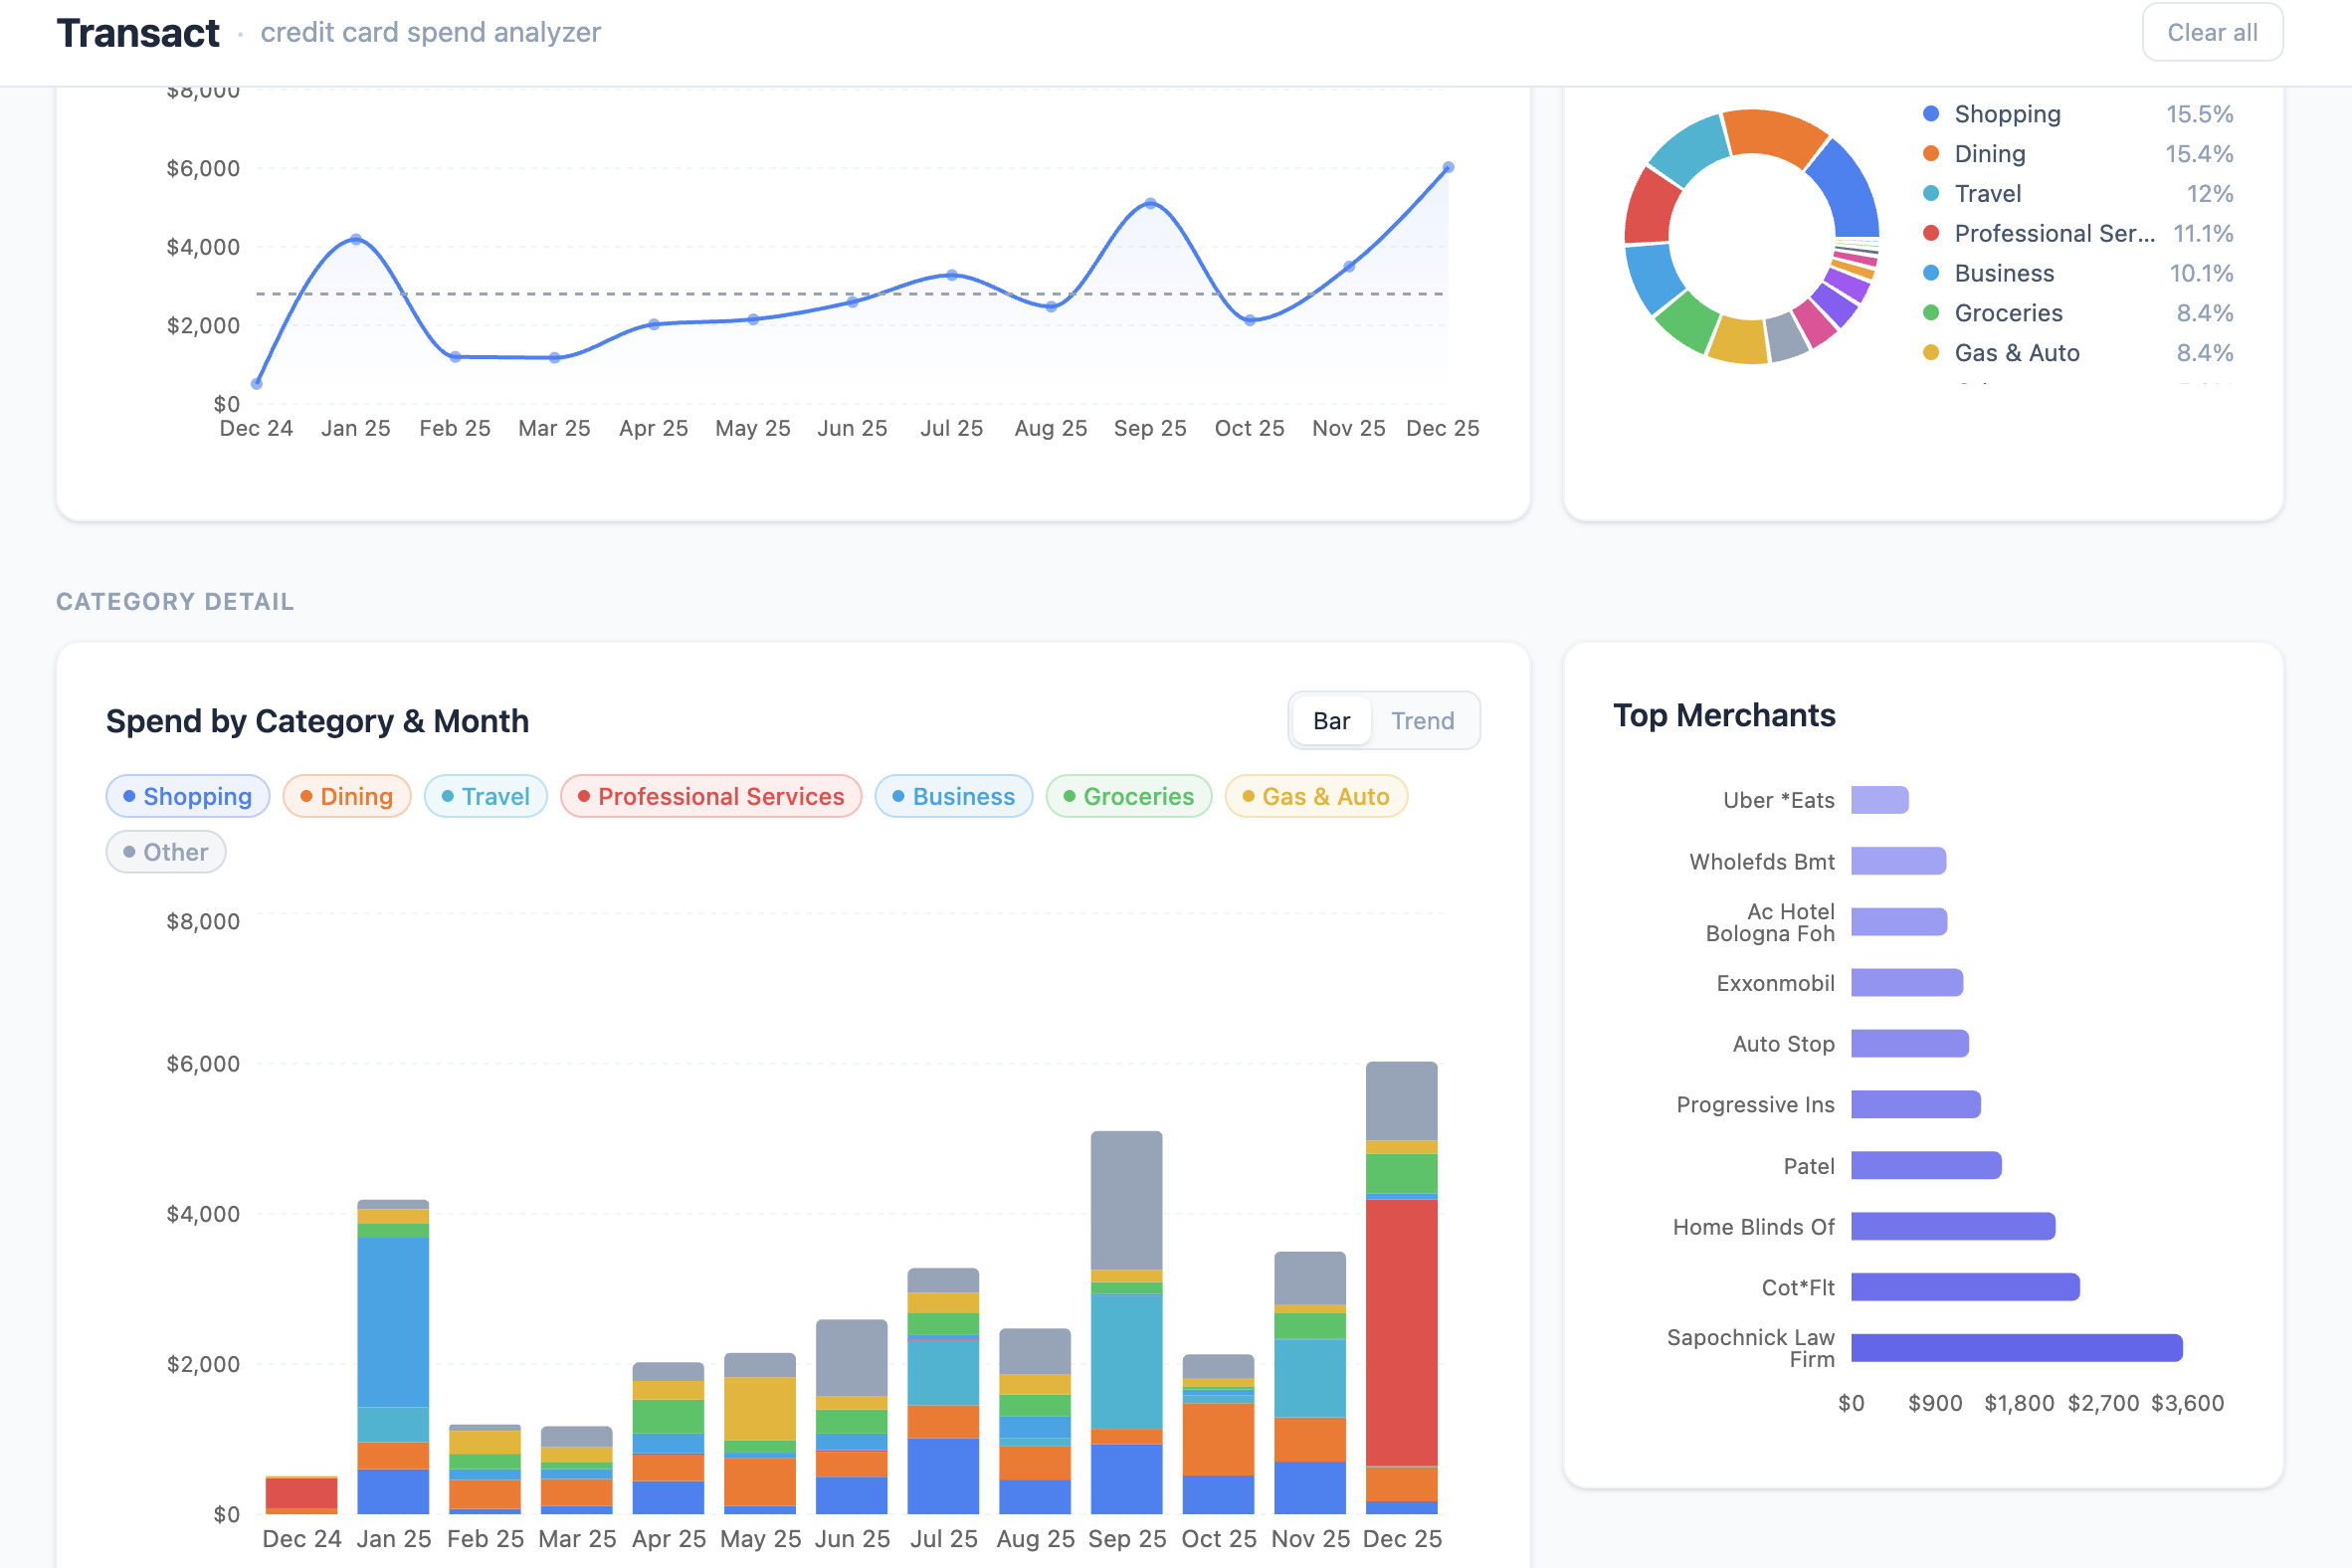The image size is (2352, 1568).
Task: Select Dining legend entry in donut chart
Action: [x=2077, y=154]
